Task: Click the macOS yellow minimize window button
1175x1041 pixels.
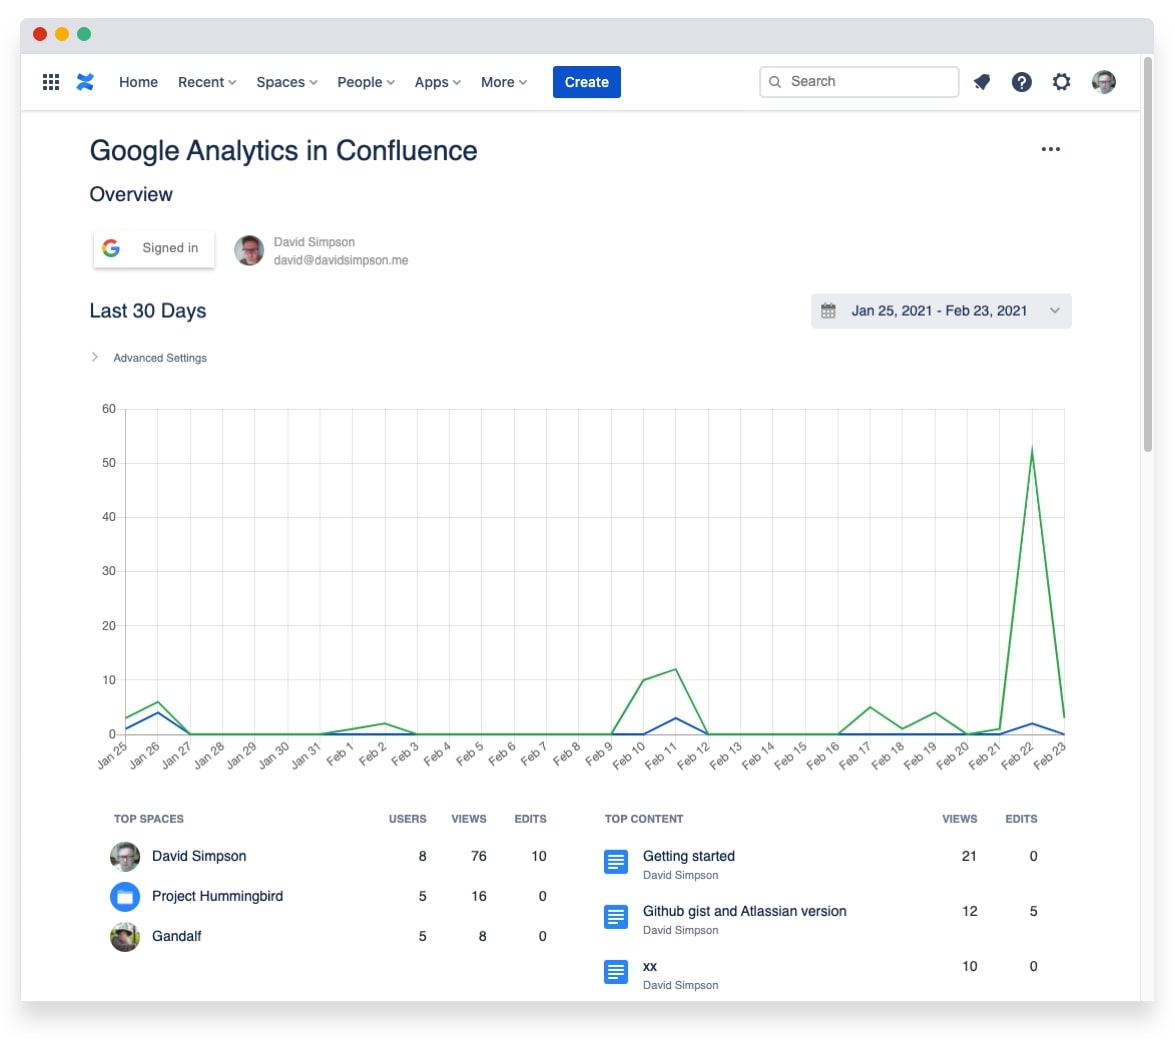Action: point(62,34)
